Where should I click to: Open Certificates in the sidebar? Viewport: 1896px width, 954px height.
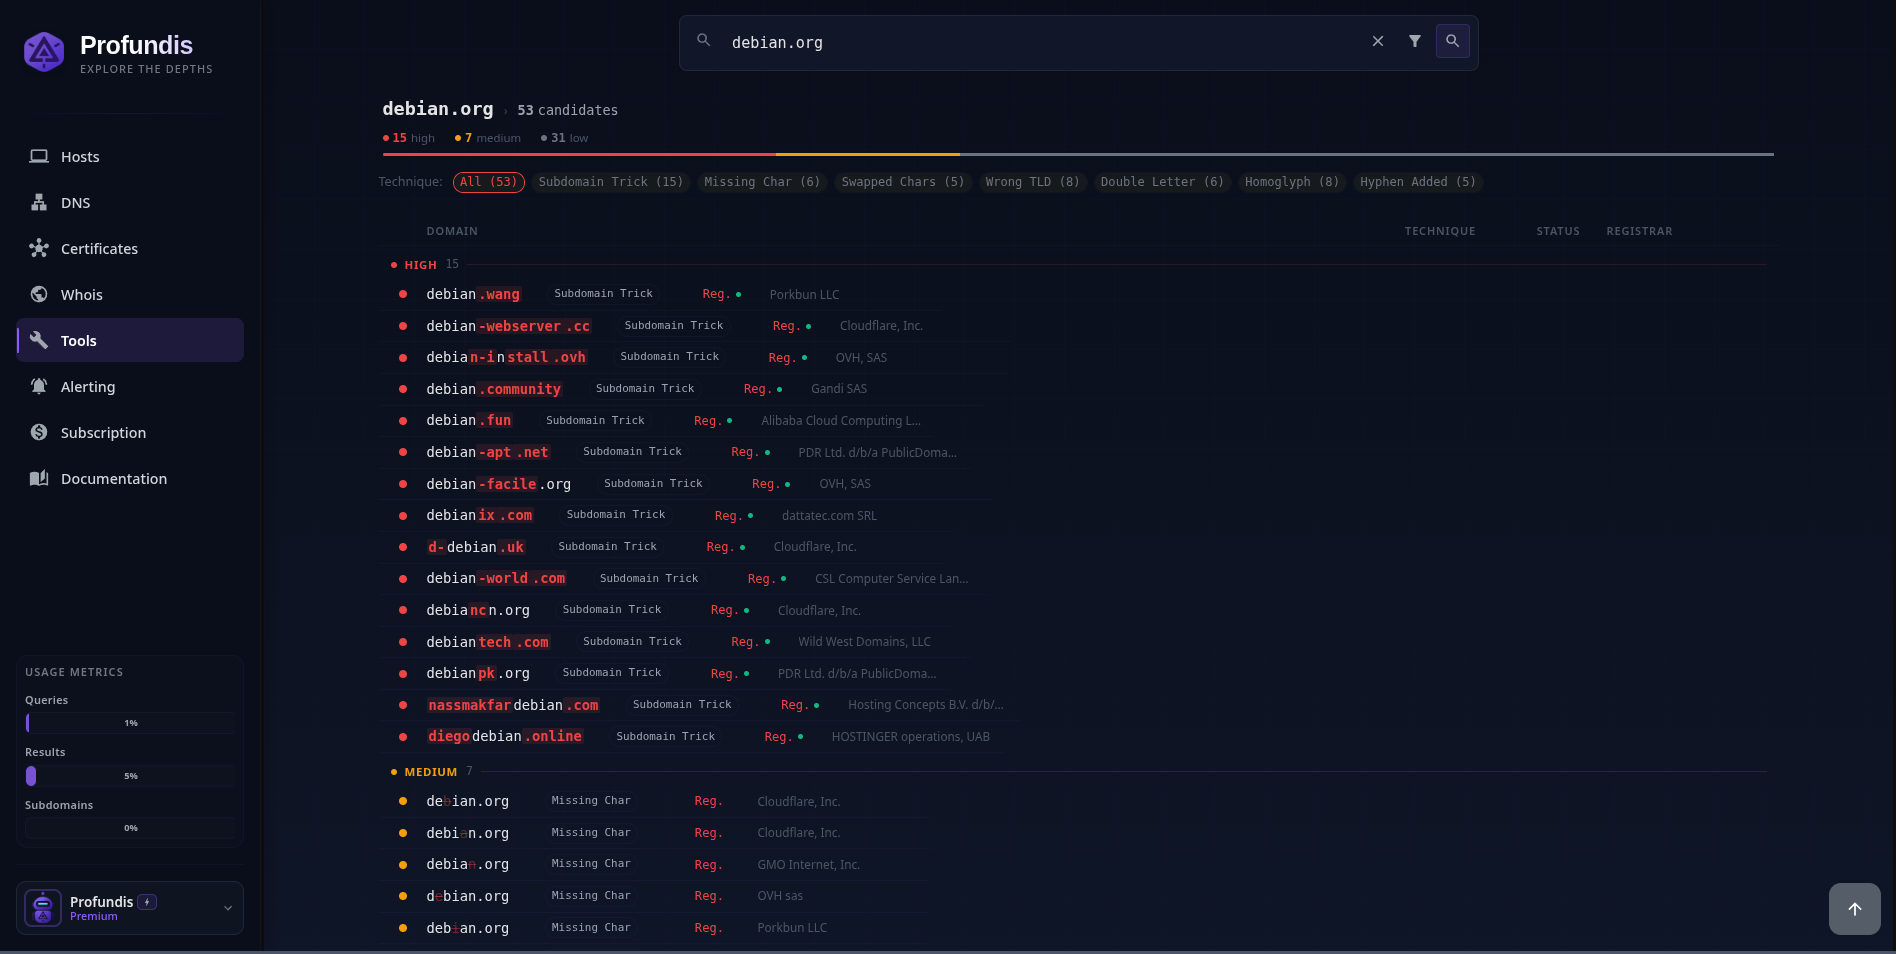tap(130, 248)
